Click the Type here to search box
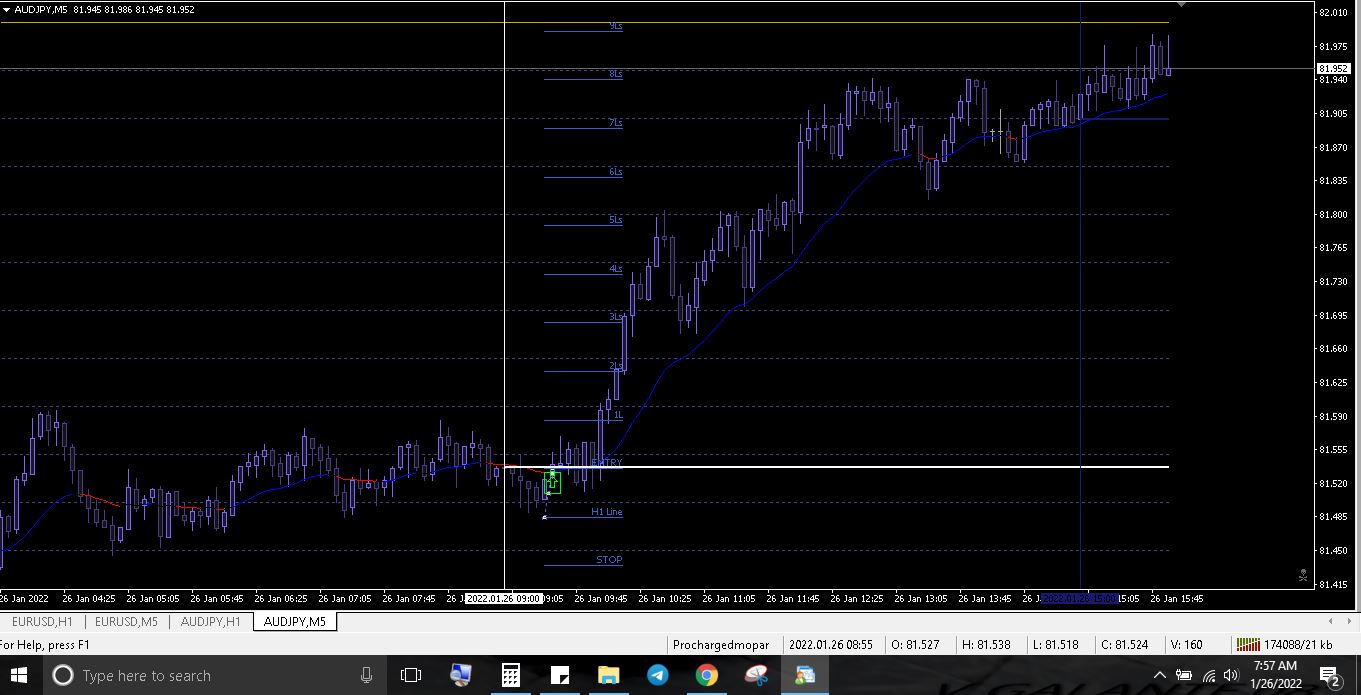Viewport: 1361px width, 695px height. pos(200,676)
